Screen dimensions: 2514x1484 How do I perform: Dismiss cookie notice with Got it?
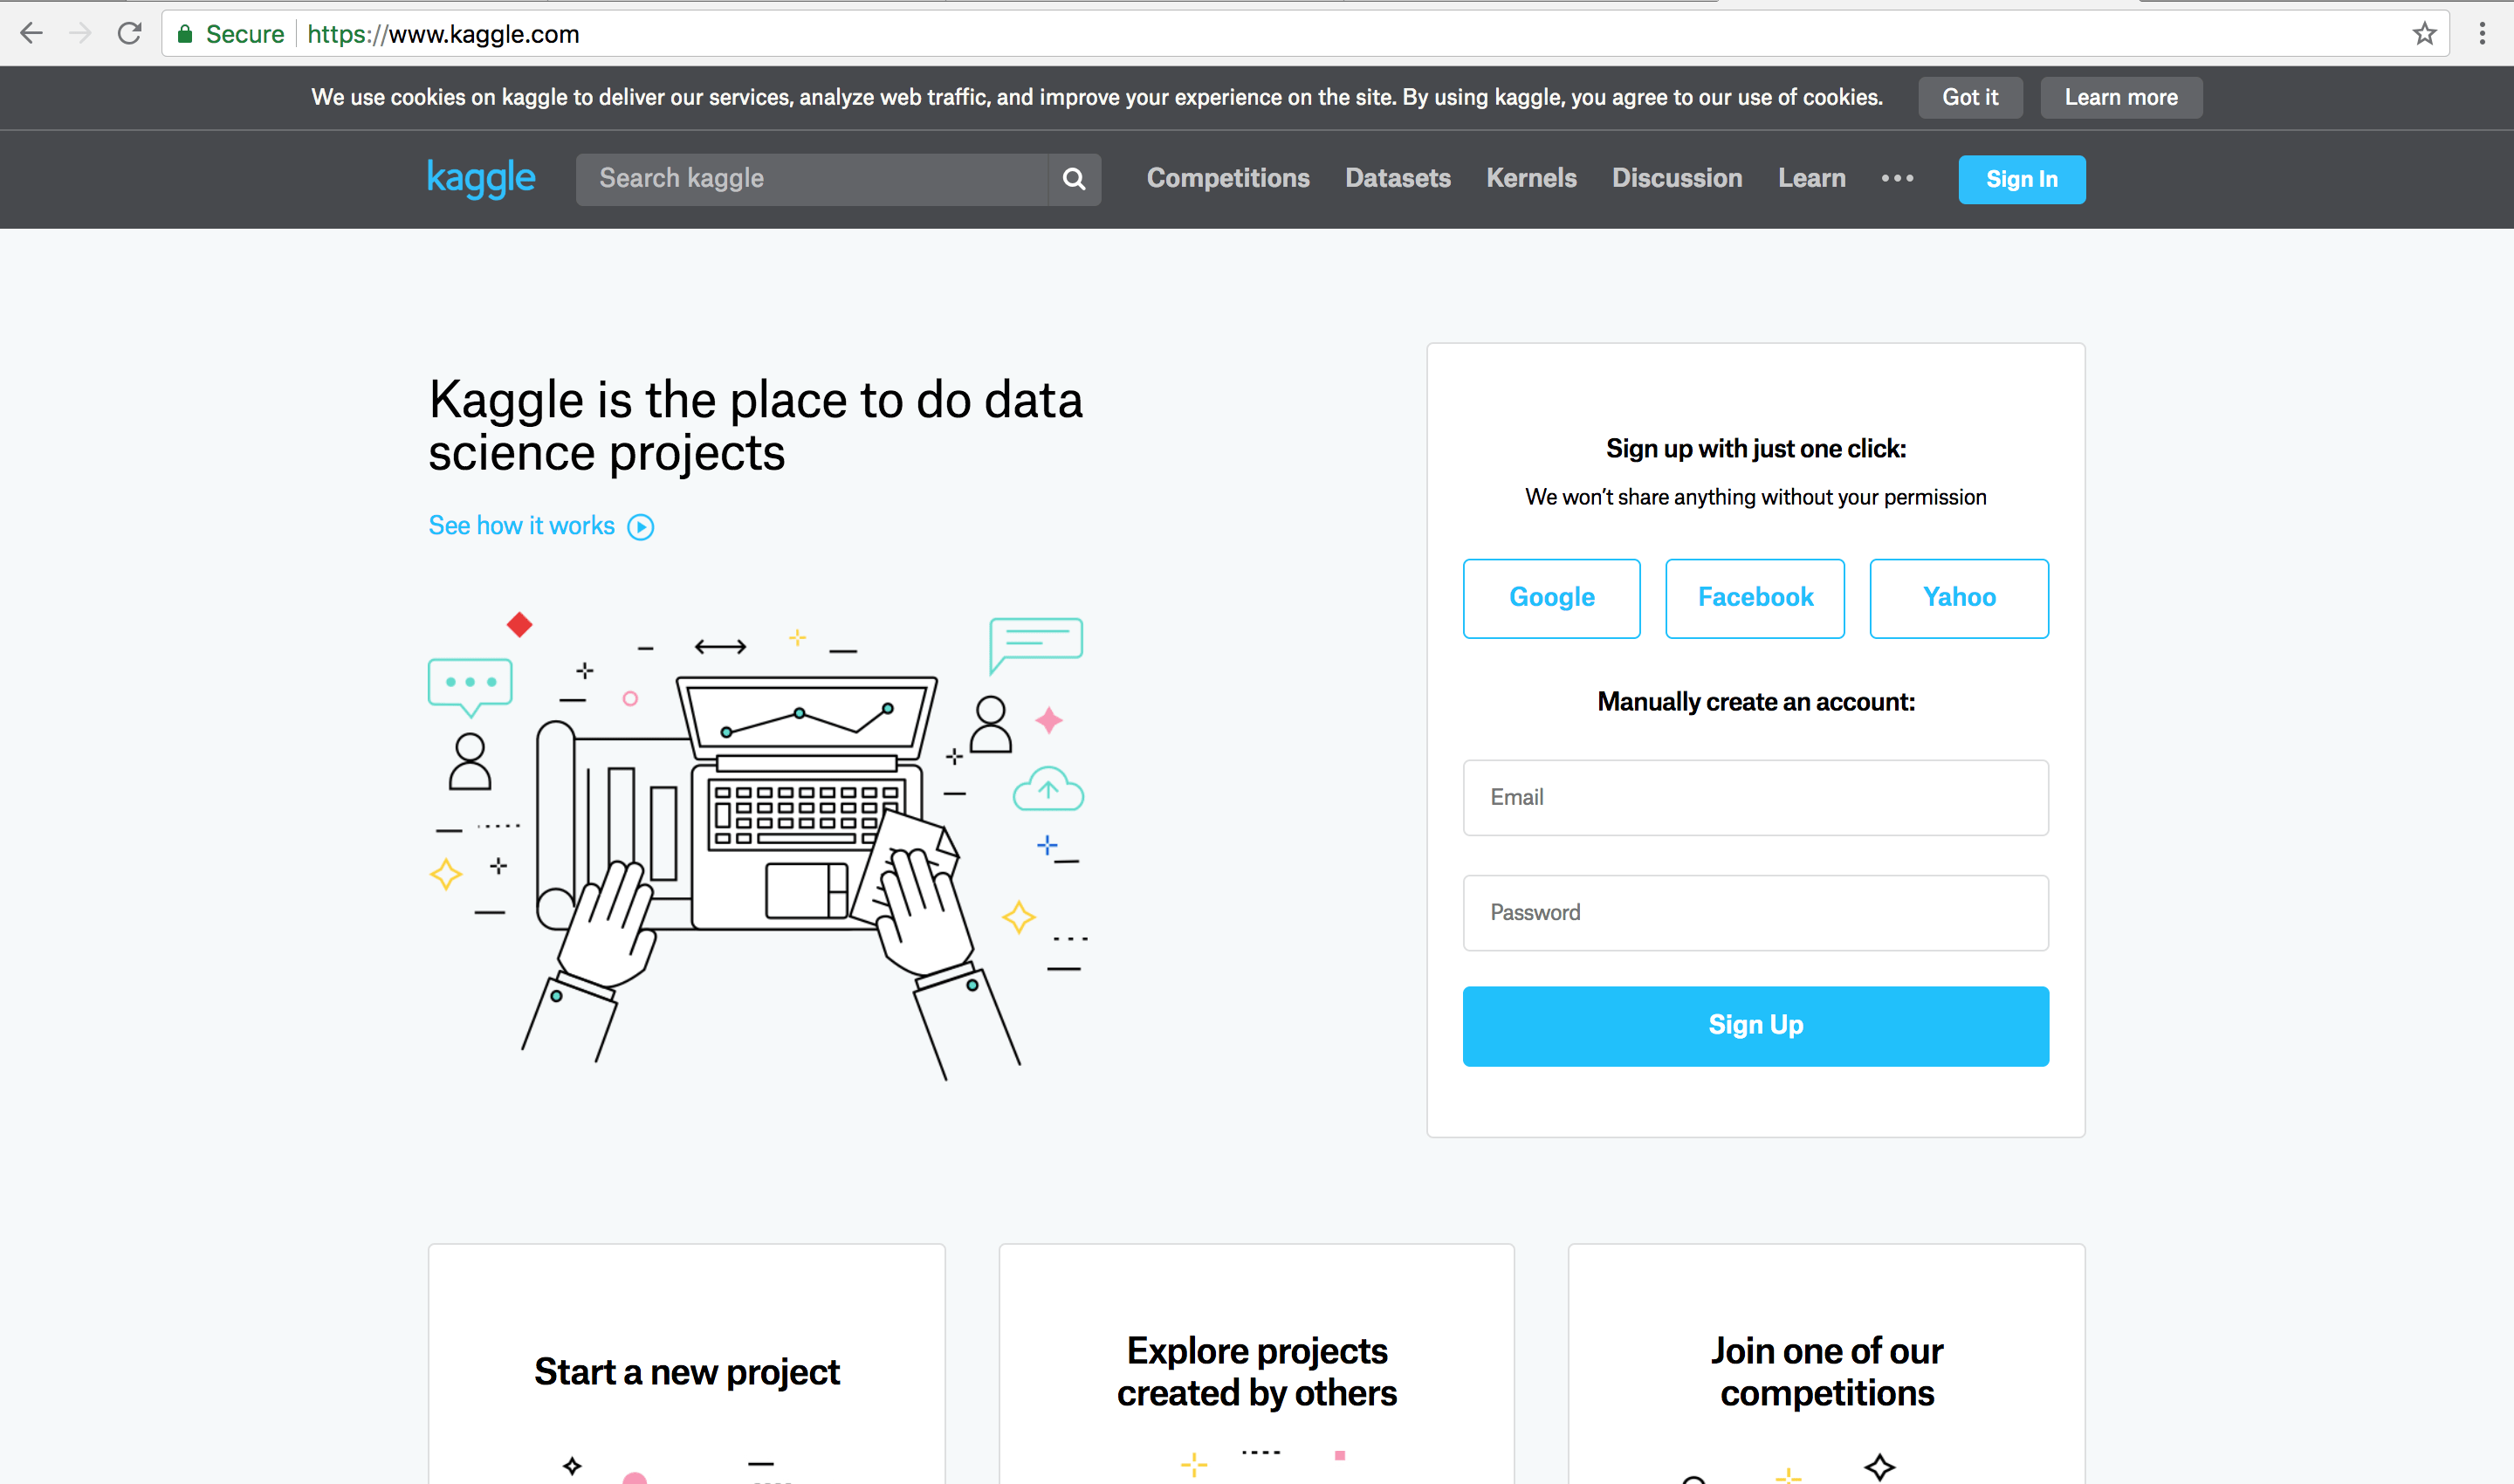(x=1970, y=97)
